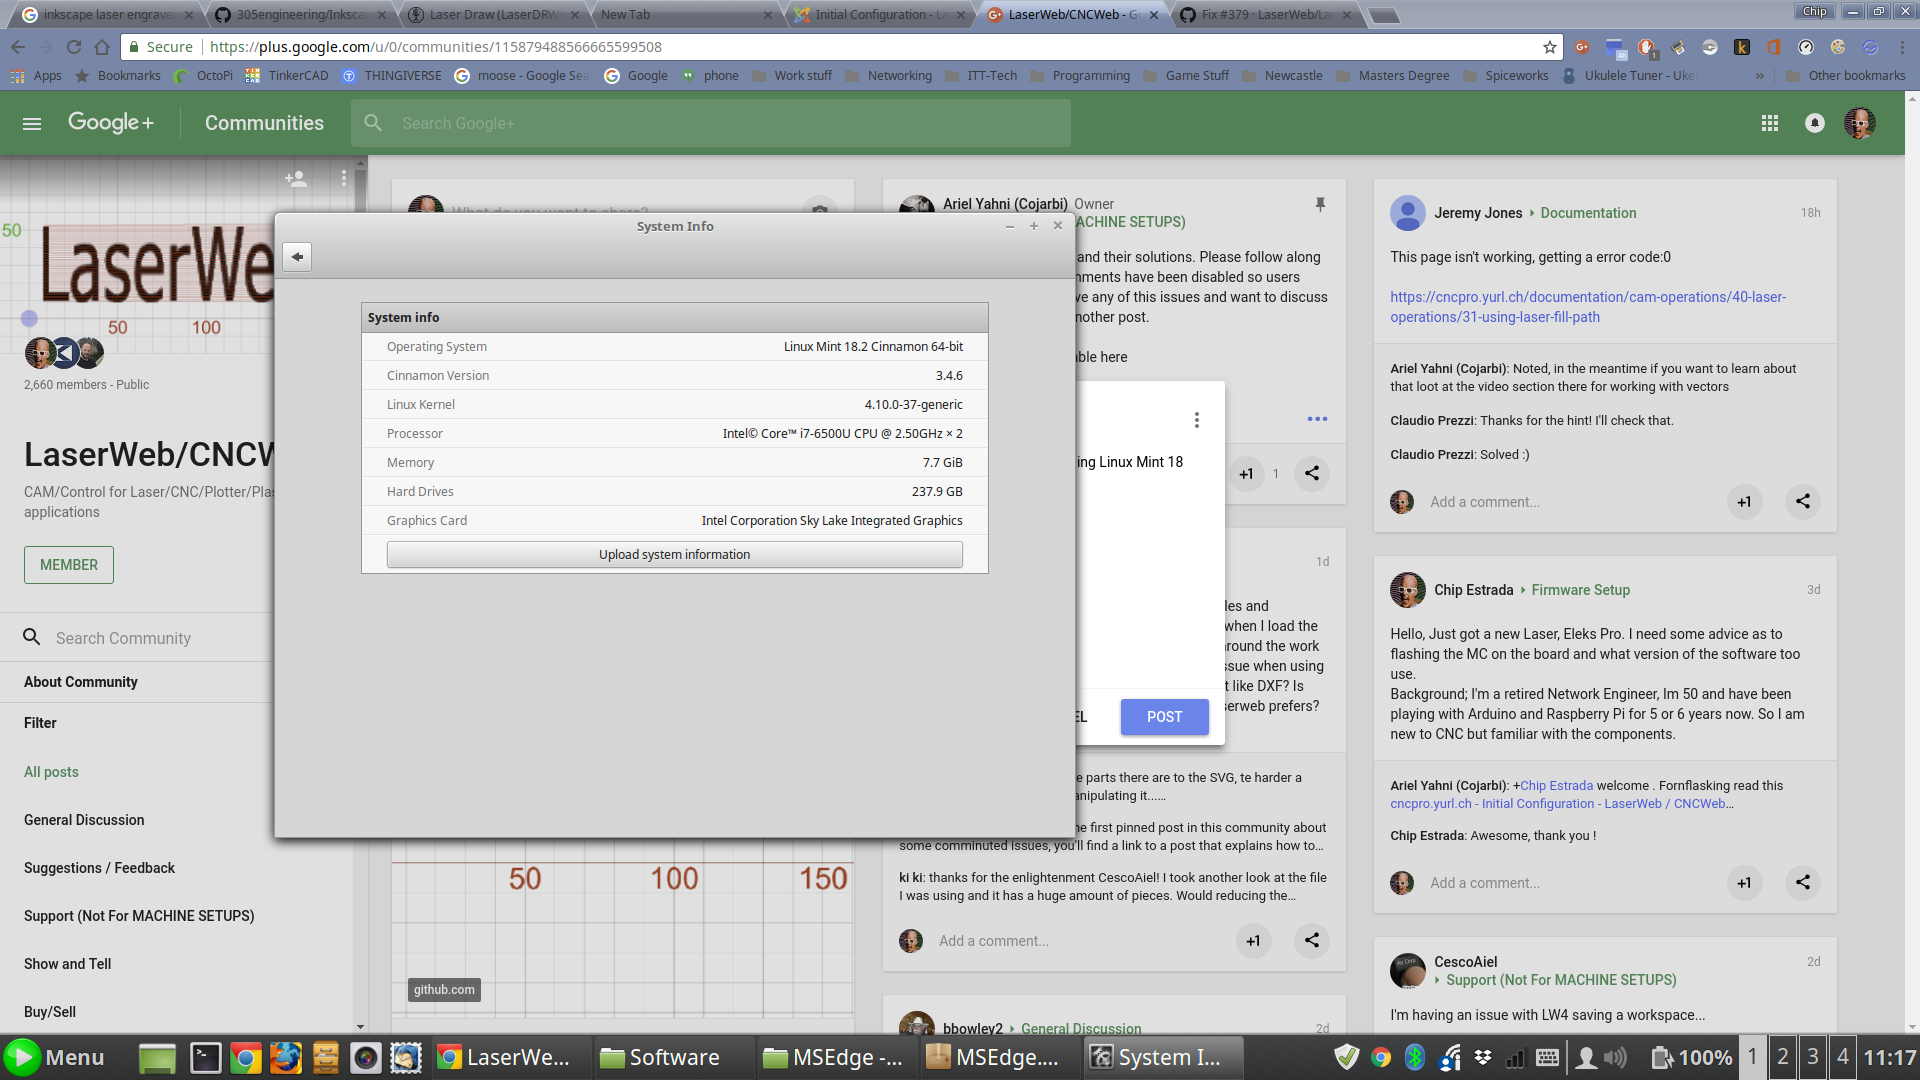Open the Bluetooth tray icon
The image size is (1920, 1080).
1415,1057
